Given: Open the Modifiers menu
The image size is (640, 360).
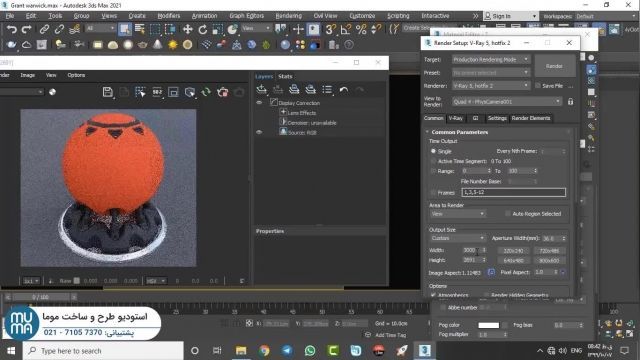Looking at the screenshot, I should [x=169, y=16].
